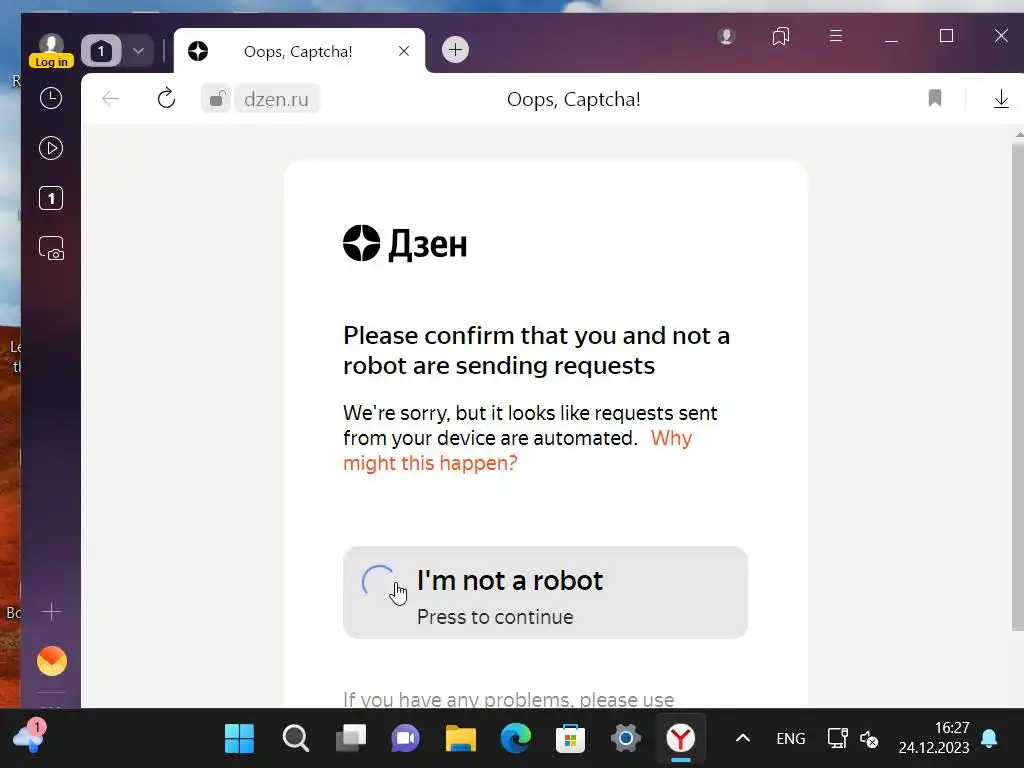Click the 'Press to continue' text
The image size is (1024, 768).
click(495, 617)
